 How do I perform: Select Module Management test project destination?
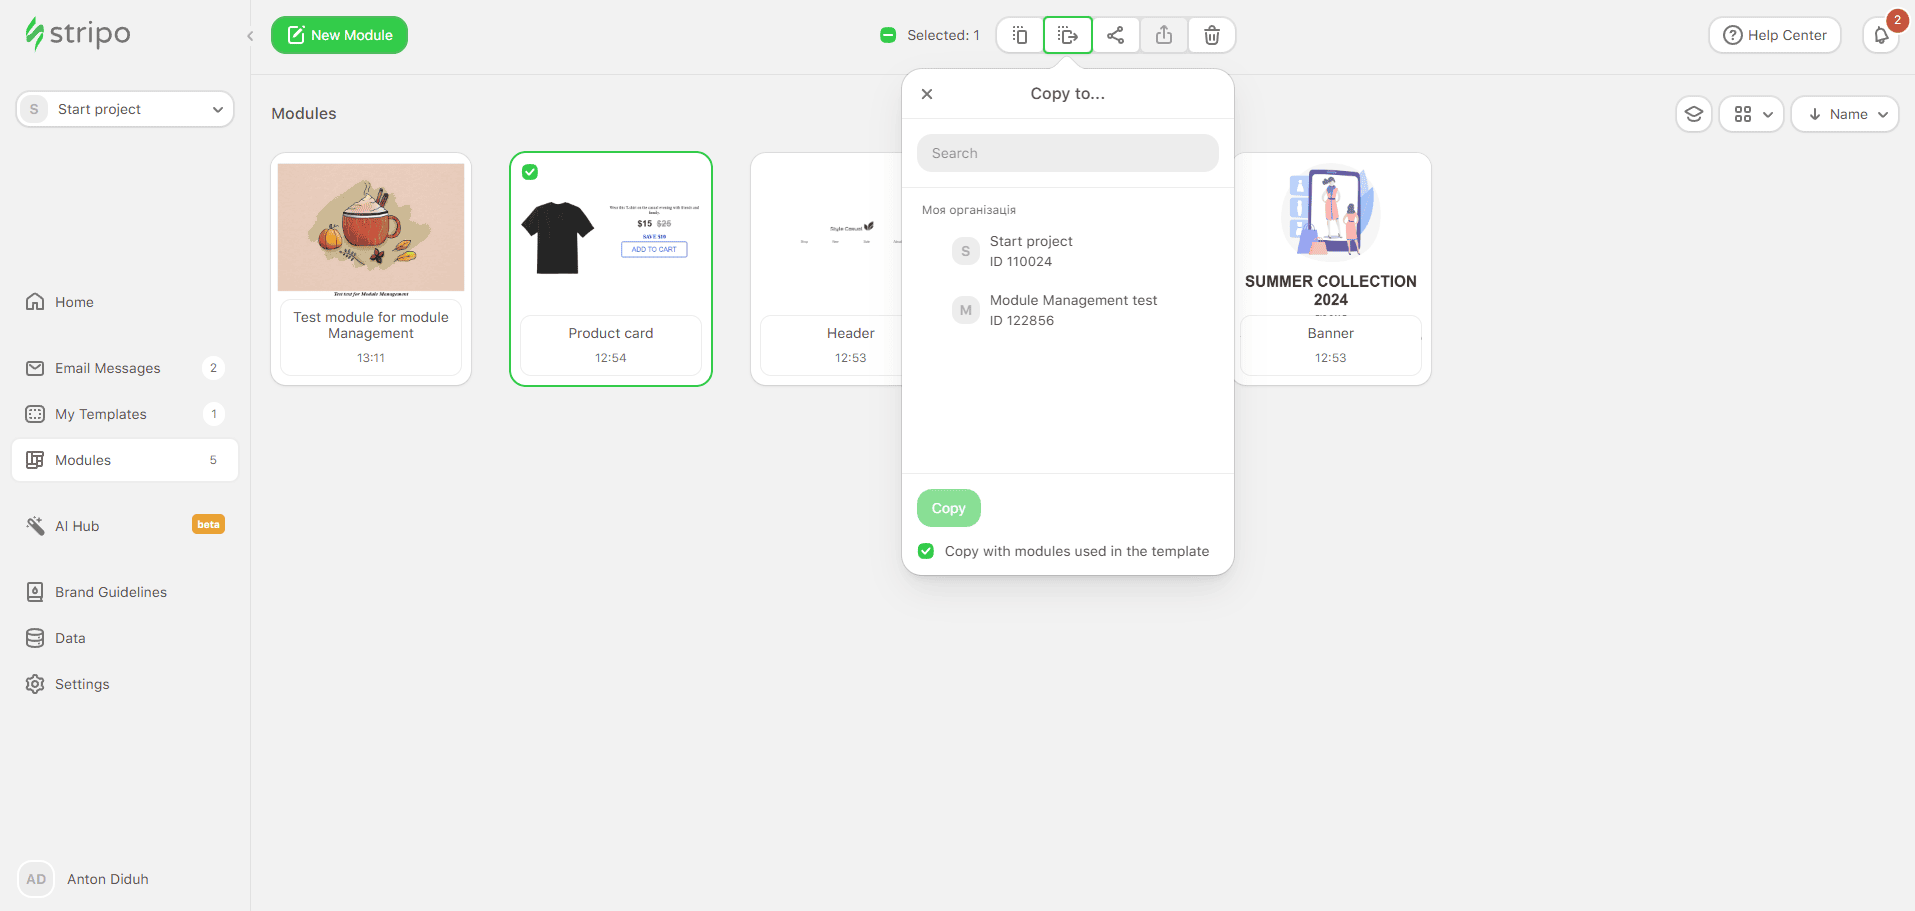(1073, 310)
